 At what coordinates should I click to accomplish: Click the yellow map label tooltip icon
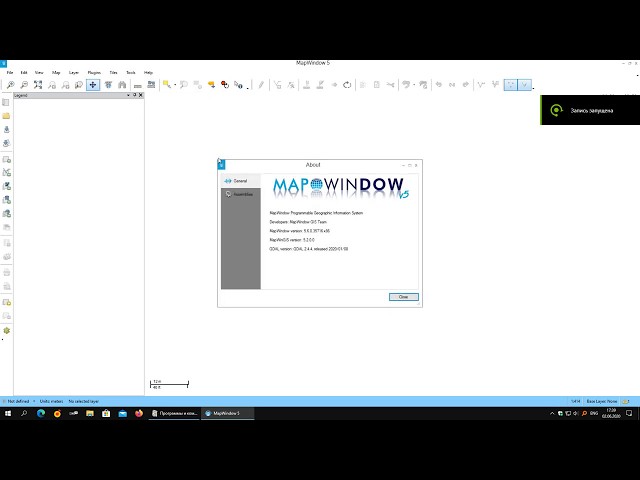pos(211,84)
